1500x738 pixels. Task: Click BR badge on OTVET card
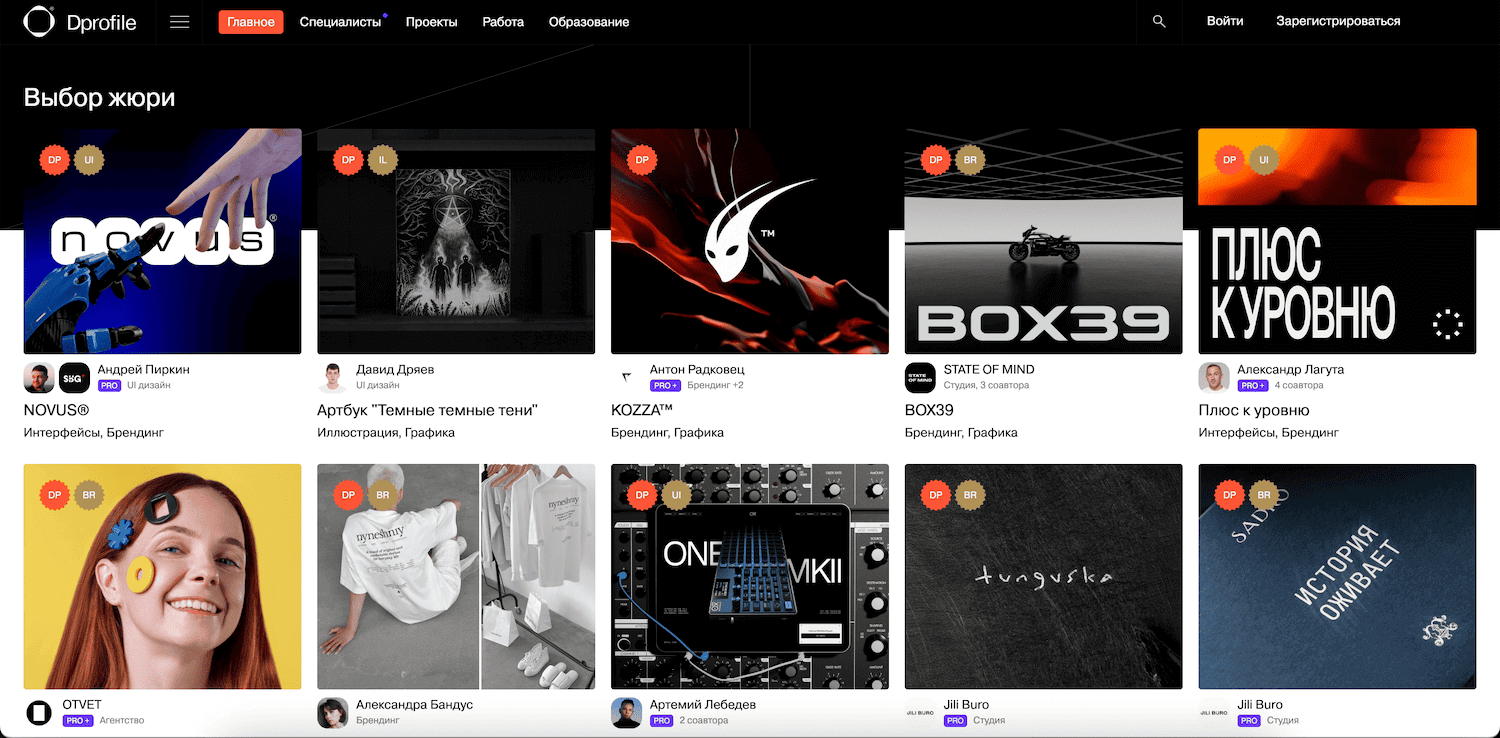pyautogui.click(x=89, y=494)
